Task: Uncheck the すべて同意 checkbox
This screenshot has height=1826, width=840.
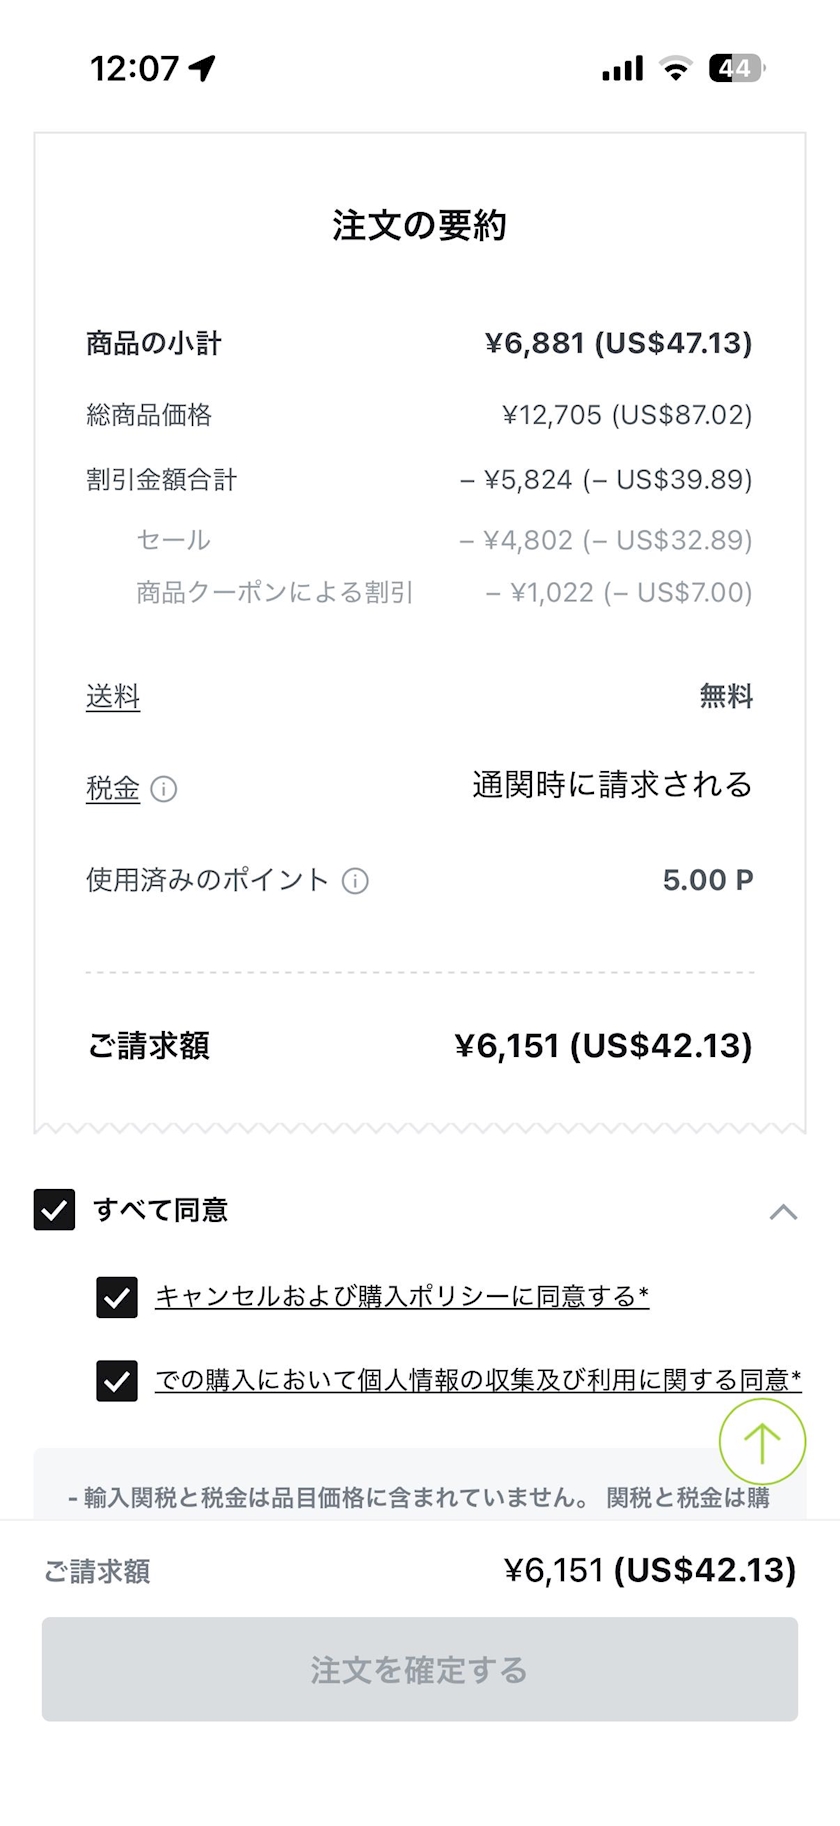Action: [x=55, y=1210]
